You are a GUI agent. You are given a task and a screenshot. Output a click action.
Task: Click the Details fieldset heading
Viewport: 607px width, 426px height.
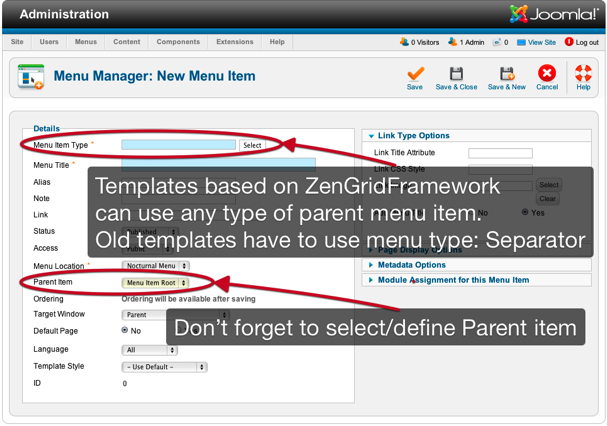click(46, 129)
